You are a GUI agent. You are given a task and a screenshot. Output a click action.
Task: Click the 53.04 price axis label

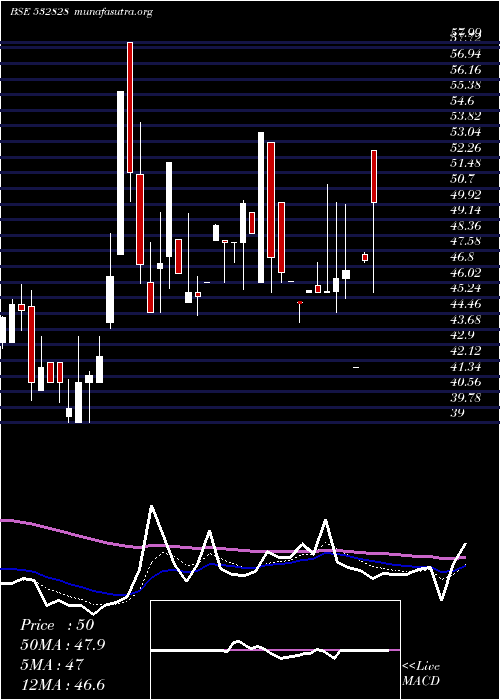[x=465, y=132]
